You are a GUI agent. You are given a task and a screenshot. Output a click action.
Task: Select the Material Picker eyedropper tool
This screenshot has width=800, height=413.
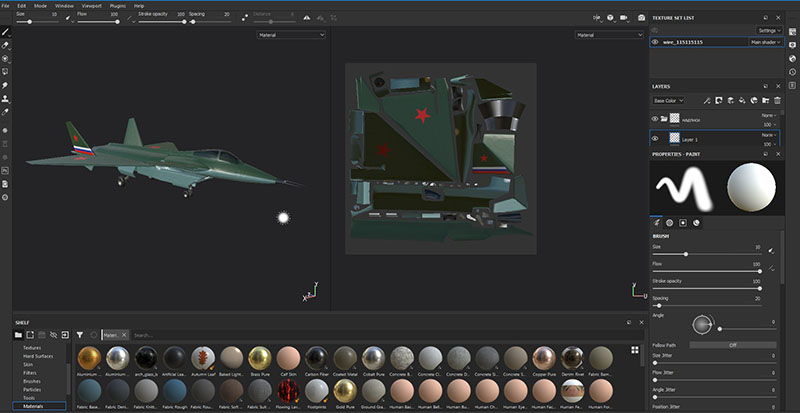pyautogui.click(x=6, y=113)
